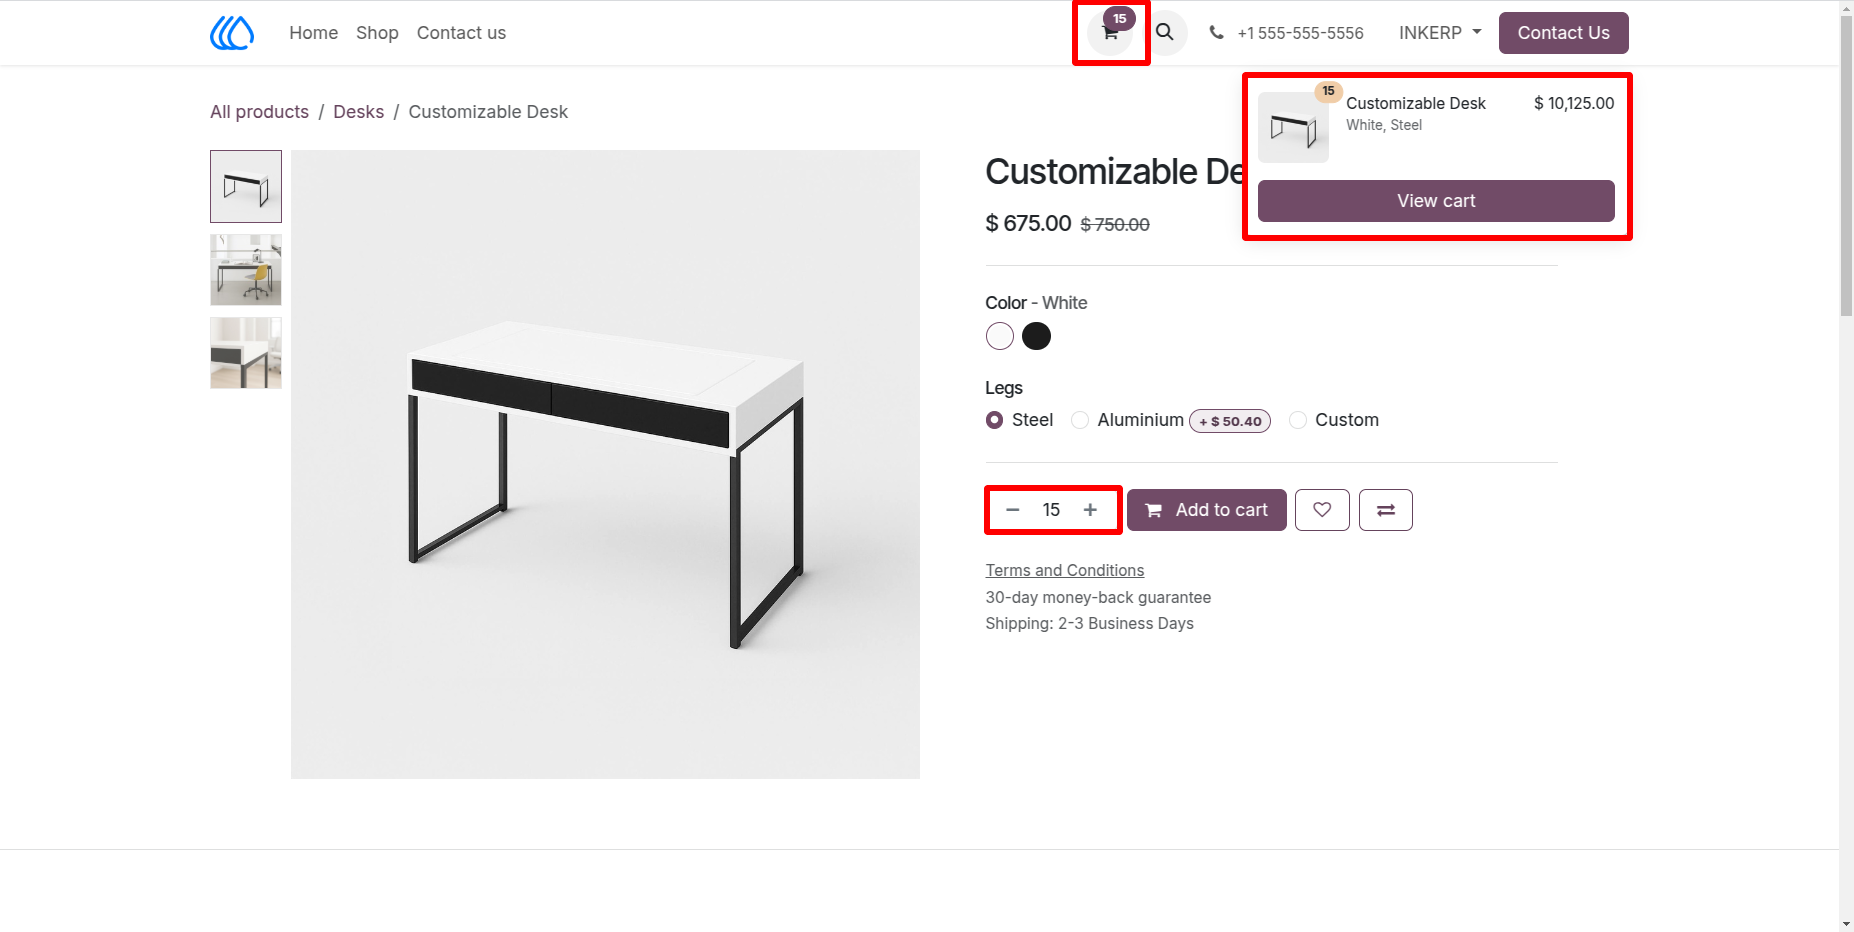Add product to wishlist heart icon
The width and height of the screenshot is (1854, 932).
[1322, 510]
